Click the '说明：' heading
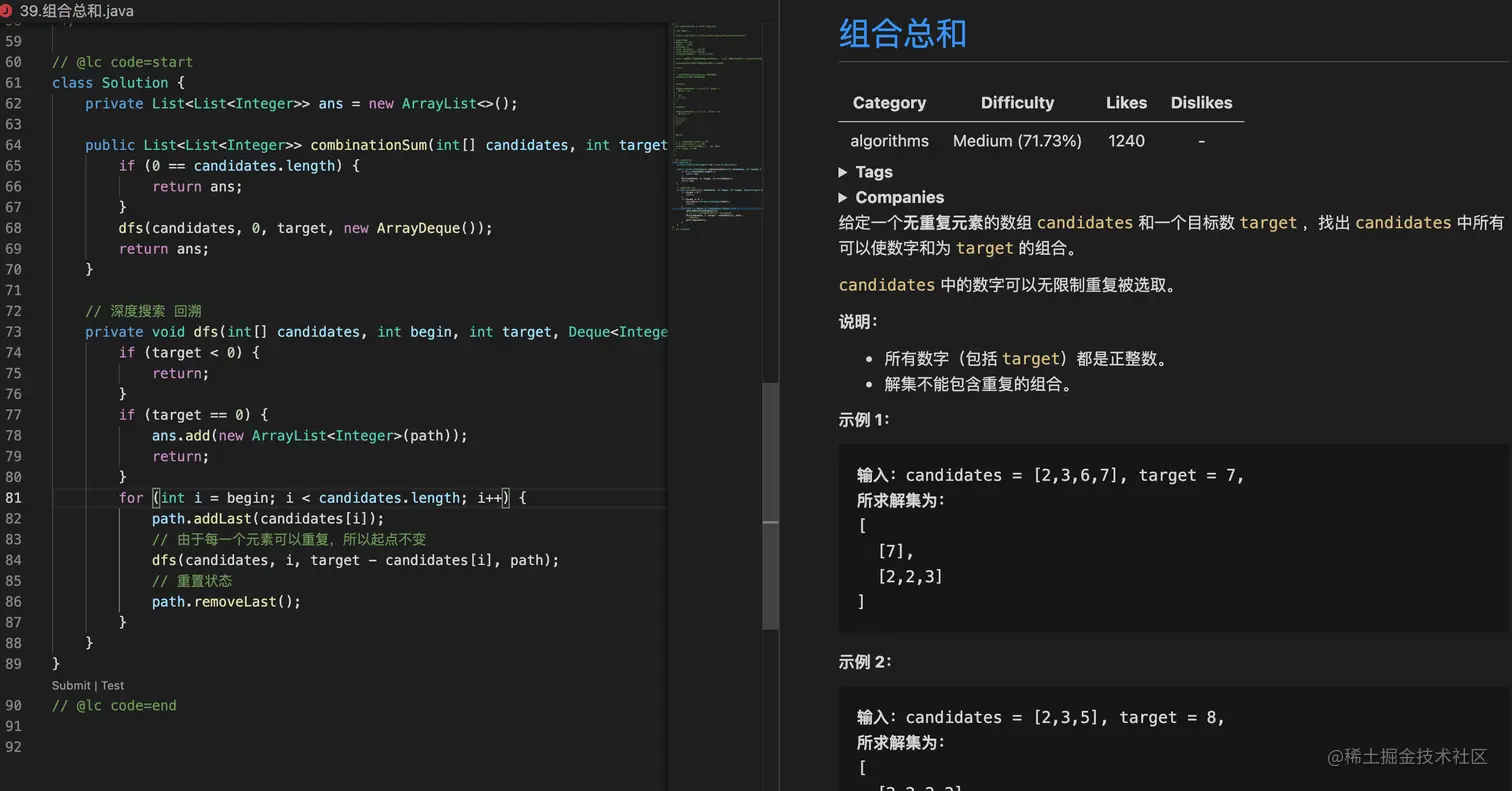 click(x=858, y=322)
